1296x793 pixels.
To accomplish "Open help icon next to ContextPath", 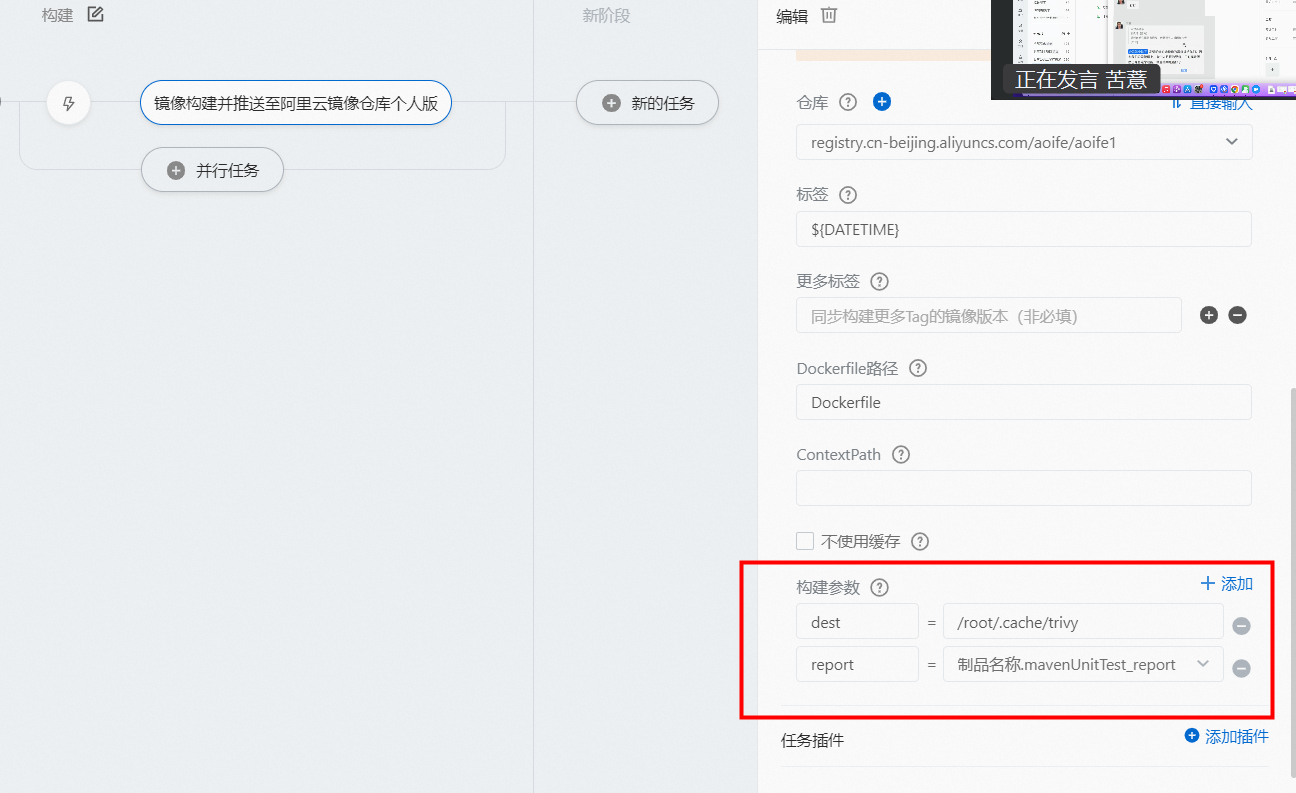I will (x=900, y=454).
